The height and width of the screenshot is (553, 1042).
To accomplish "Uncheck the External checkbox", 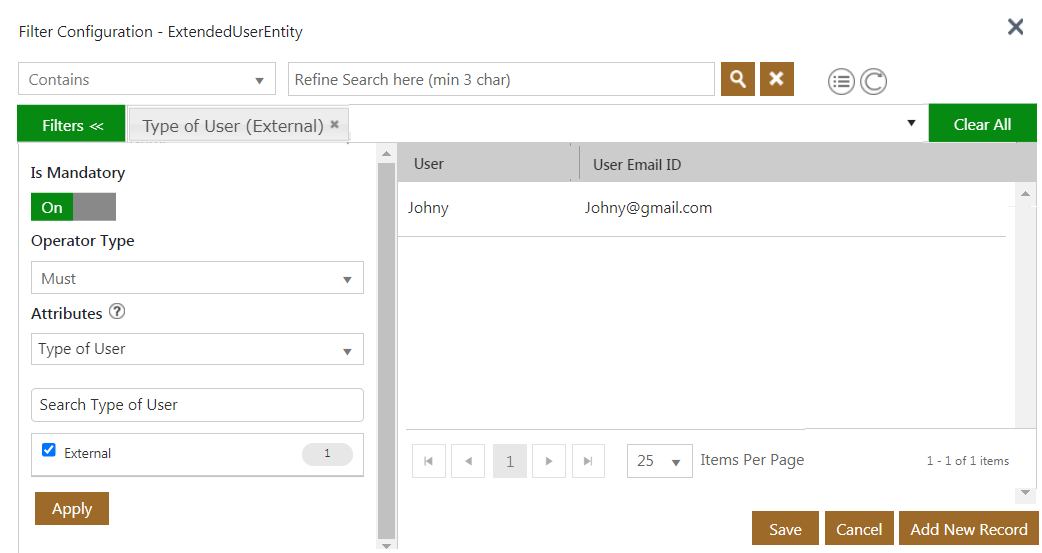I will pos(49,450).
